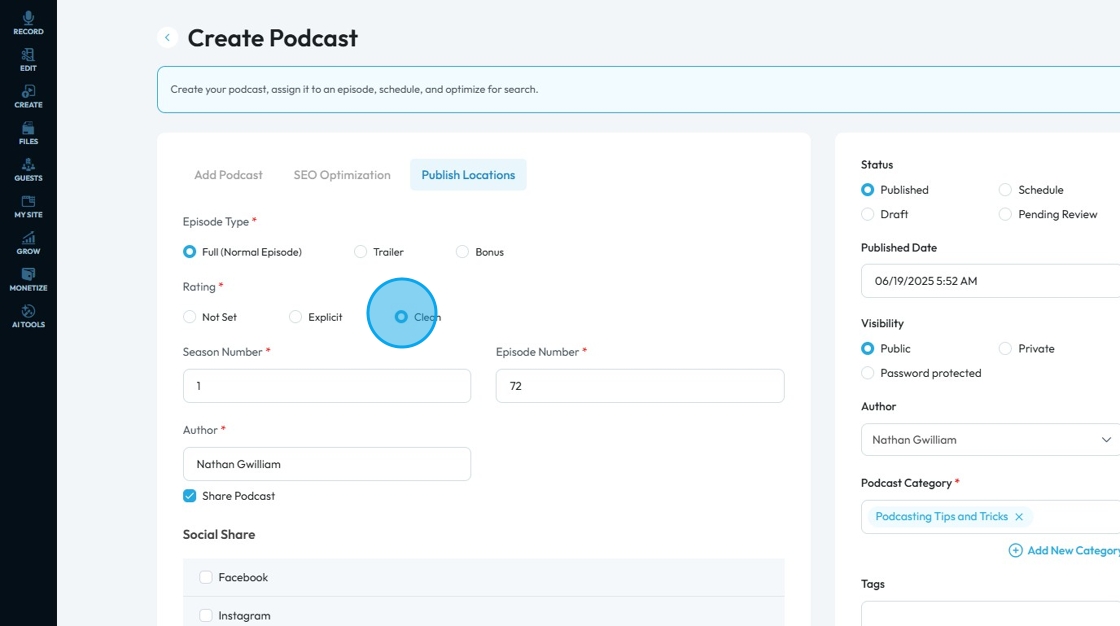Uncheck the Share Podcast checkbox

(189, 496)
